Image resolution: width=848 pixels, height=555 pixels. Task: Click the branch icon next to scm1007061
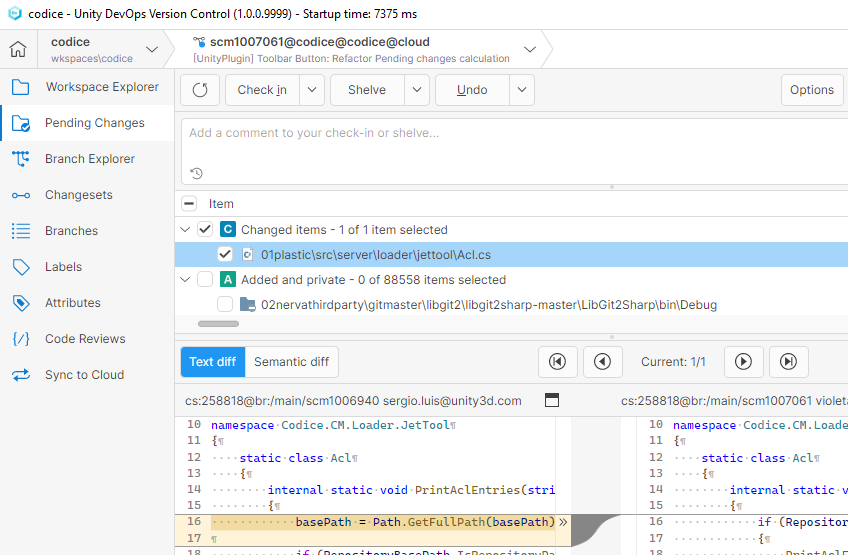tap(199, 42)
